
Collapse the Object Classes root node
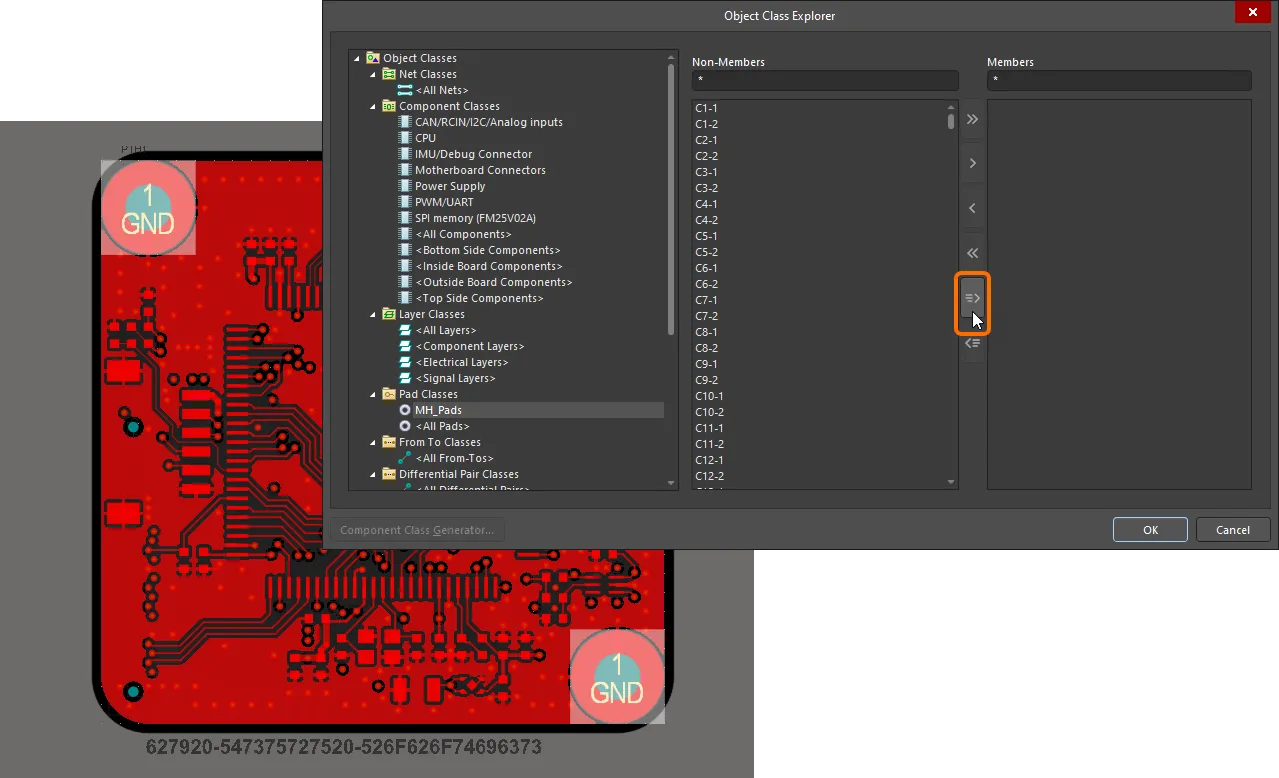click(x=358, y=58)
